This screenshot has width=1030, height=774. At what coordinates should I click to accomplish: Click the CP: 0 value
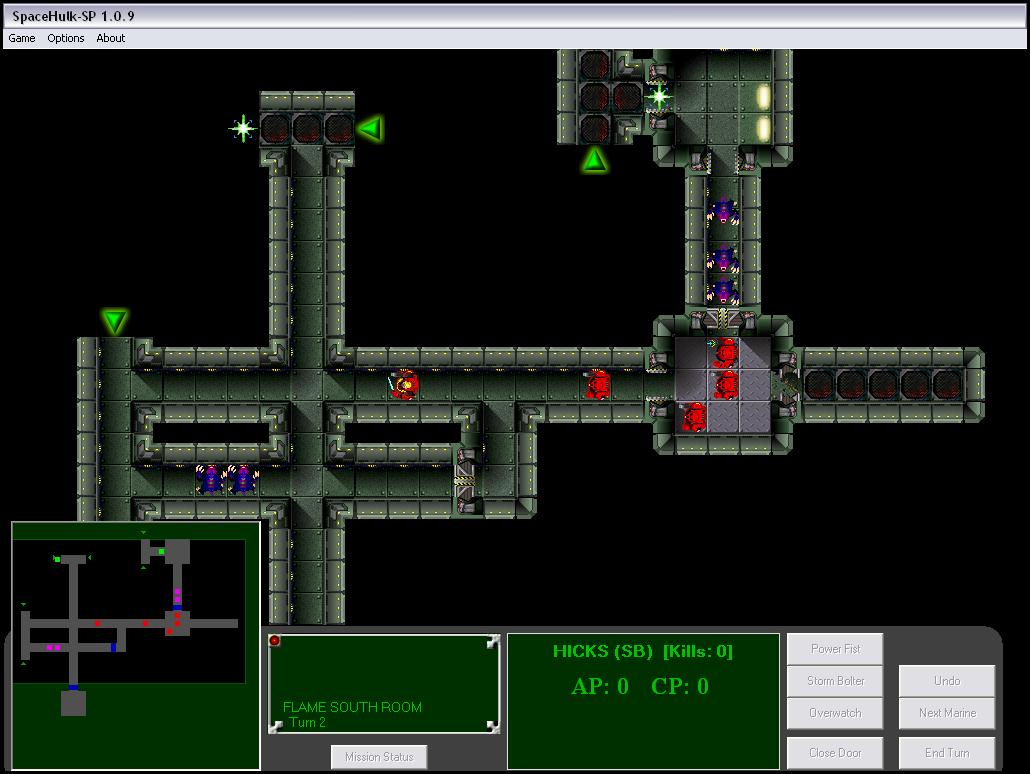[680, 686]
